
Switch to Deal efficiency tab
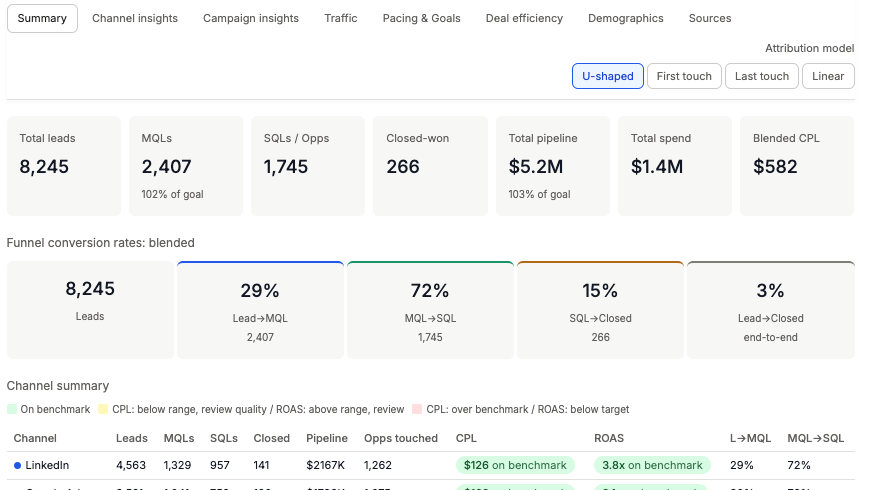coord(524,18)
